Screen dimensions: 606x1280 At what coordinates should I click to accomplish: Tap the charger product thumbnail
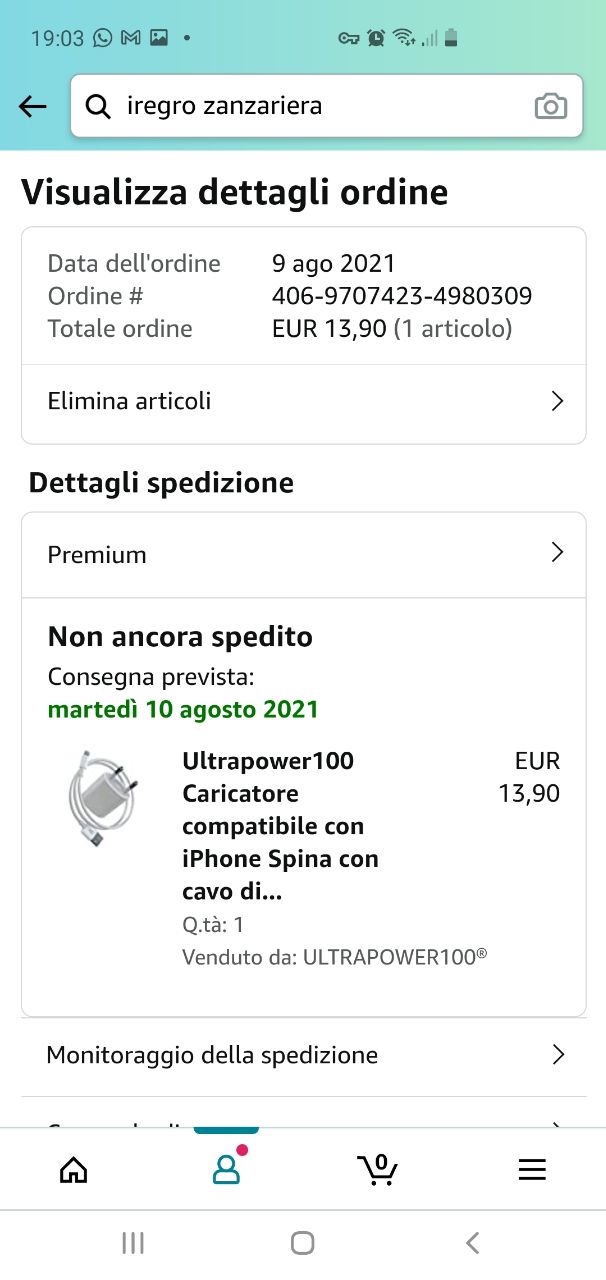[101, 801]
